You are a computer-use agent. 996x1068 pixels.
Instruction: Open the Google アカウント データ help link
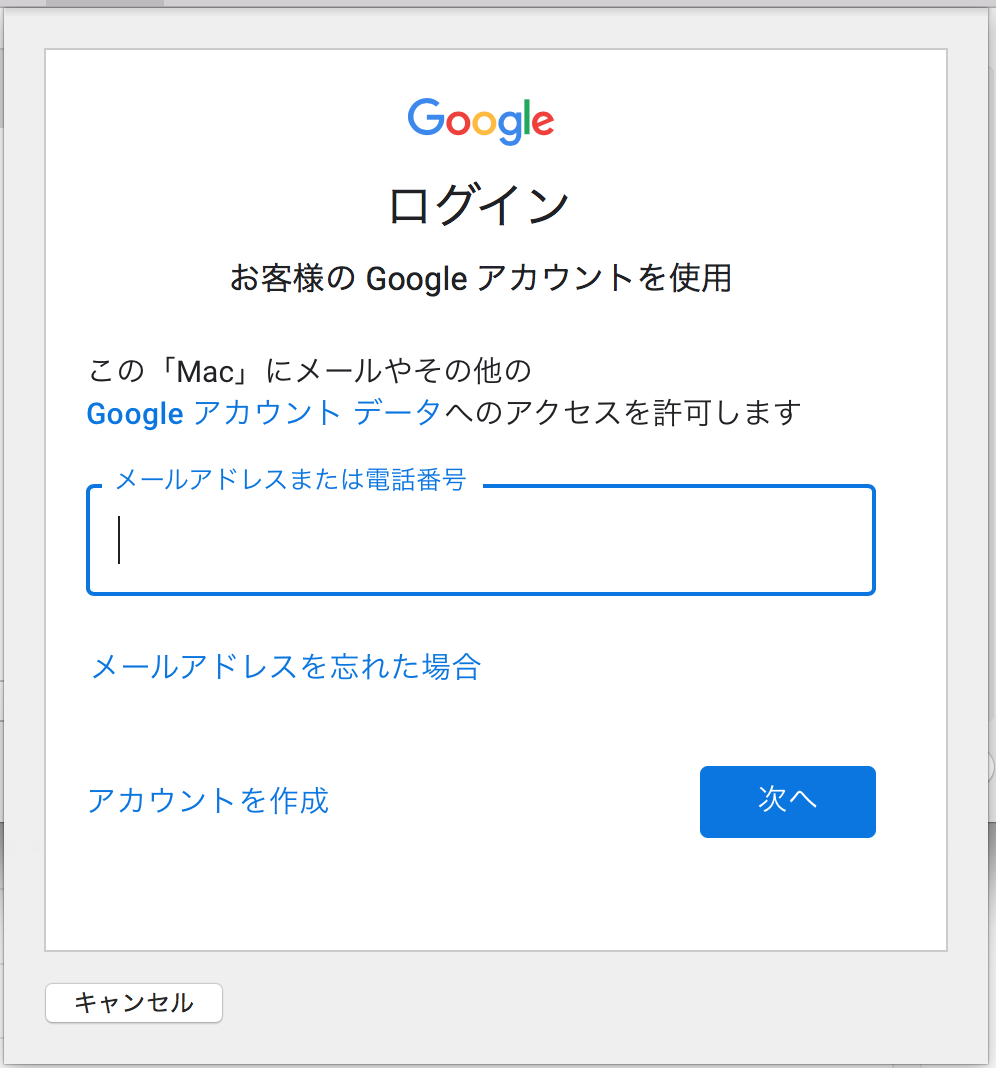click(260, 414)
